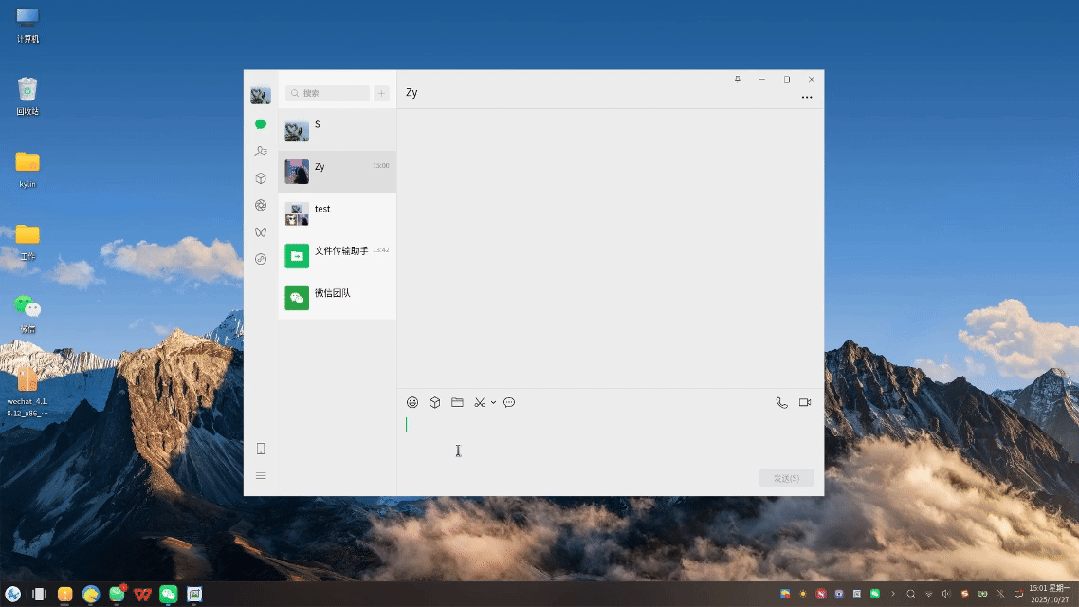
Task: Switch to the Chats sidebar tab
Action: pyautogui.click(x=260, y=124)
